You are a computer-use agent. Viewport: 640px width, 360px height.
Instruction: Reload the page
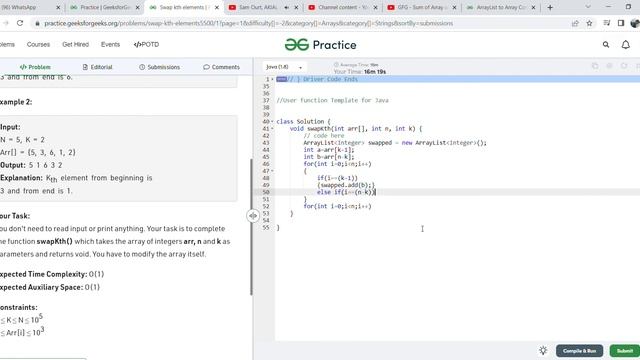[20, 23]
